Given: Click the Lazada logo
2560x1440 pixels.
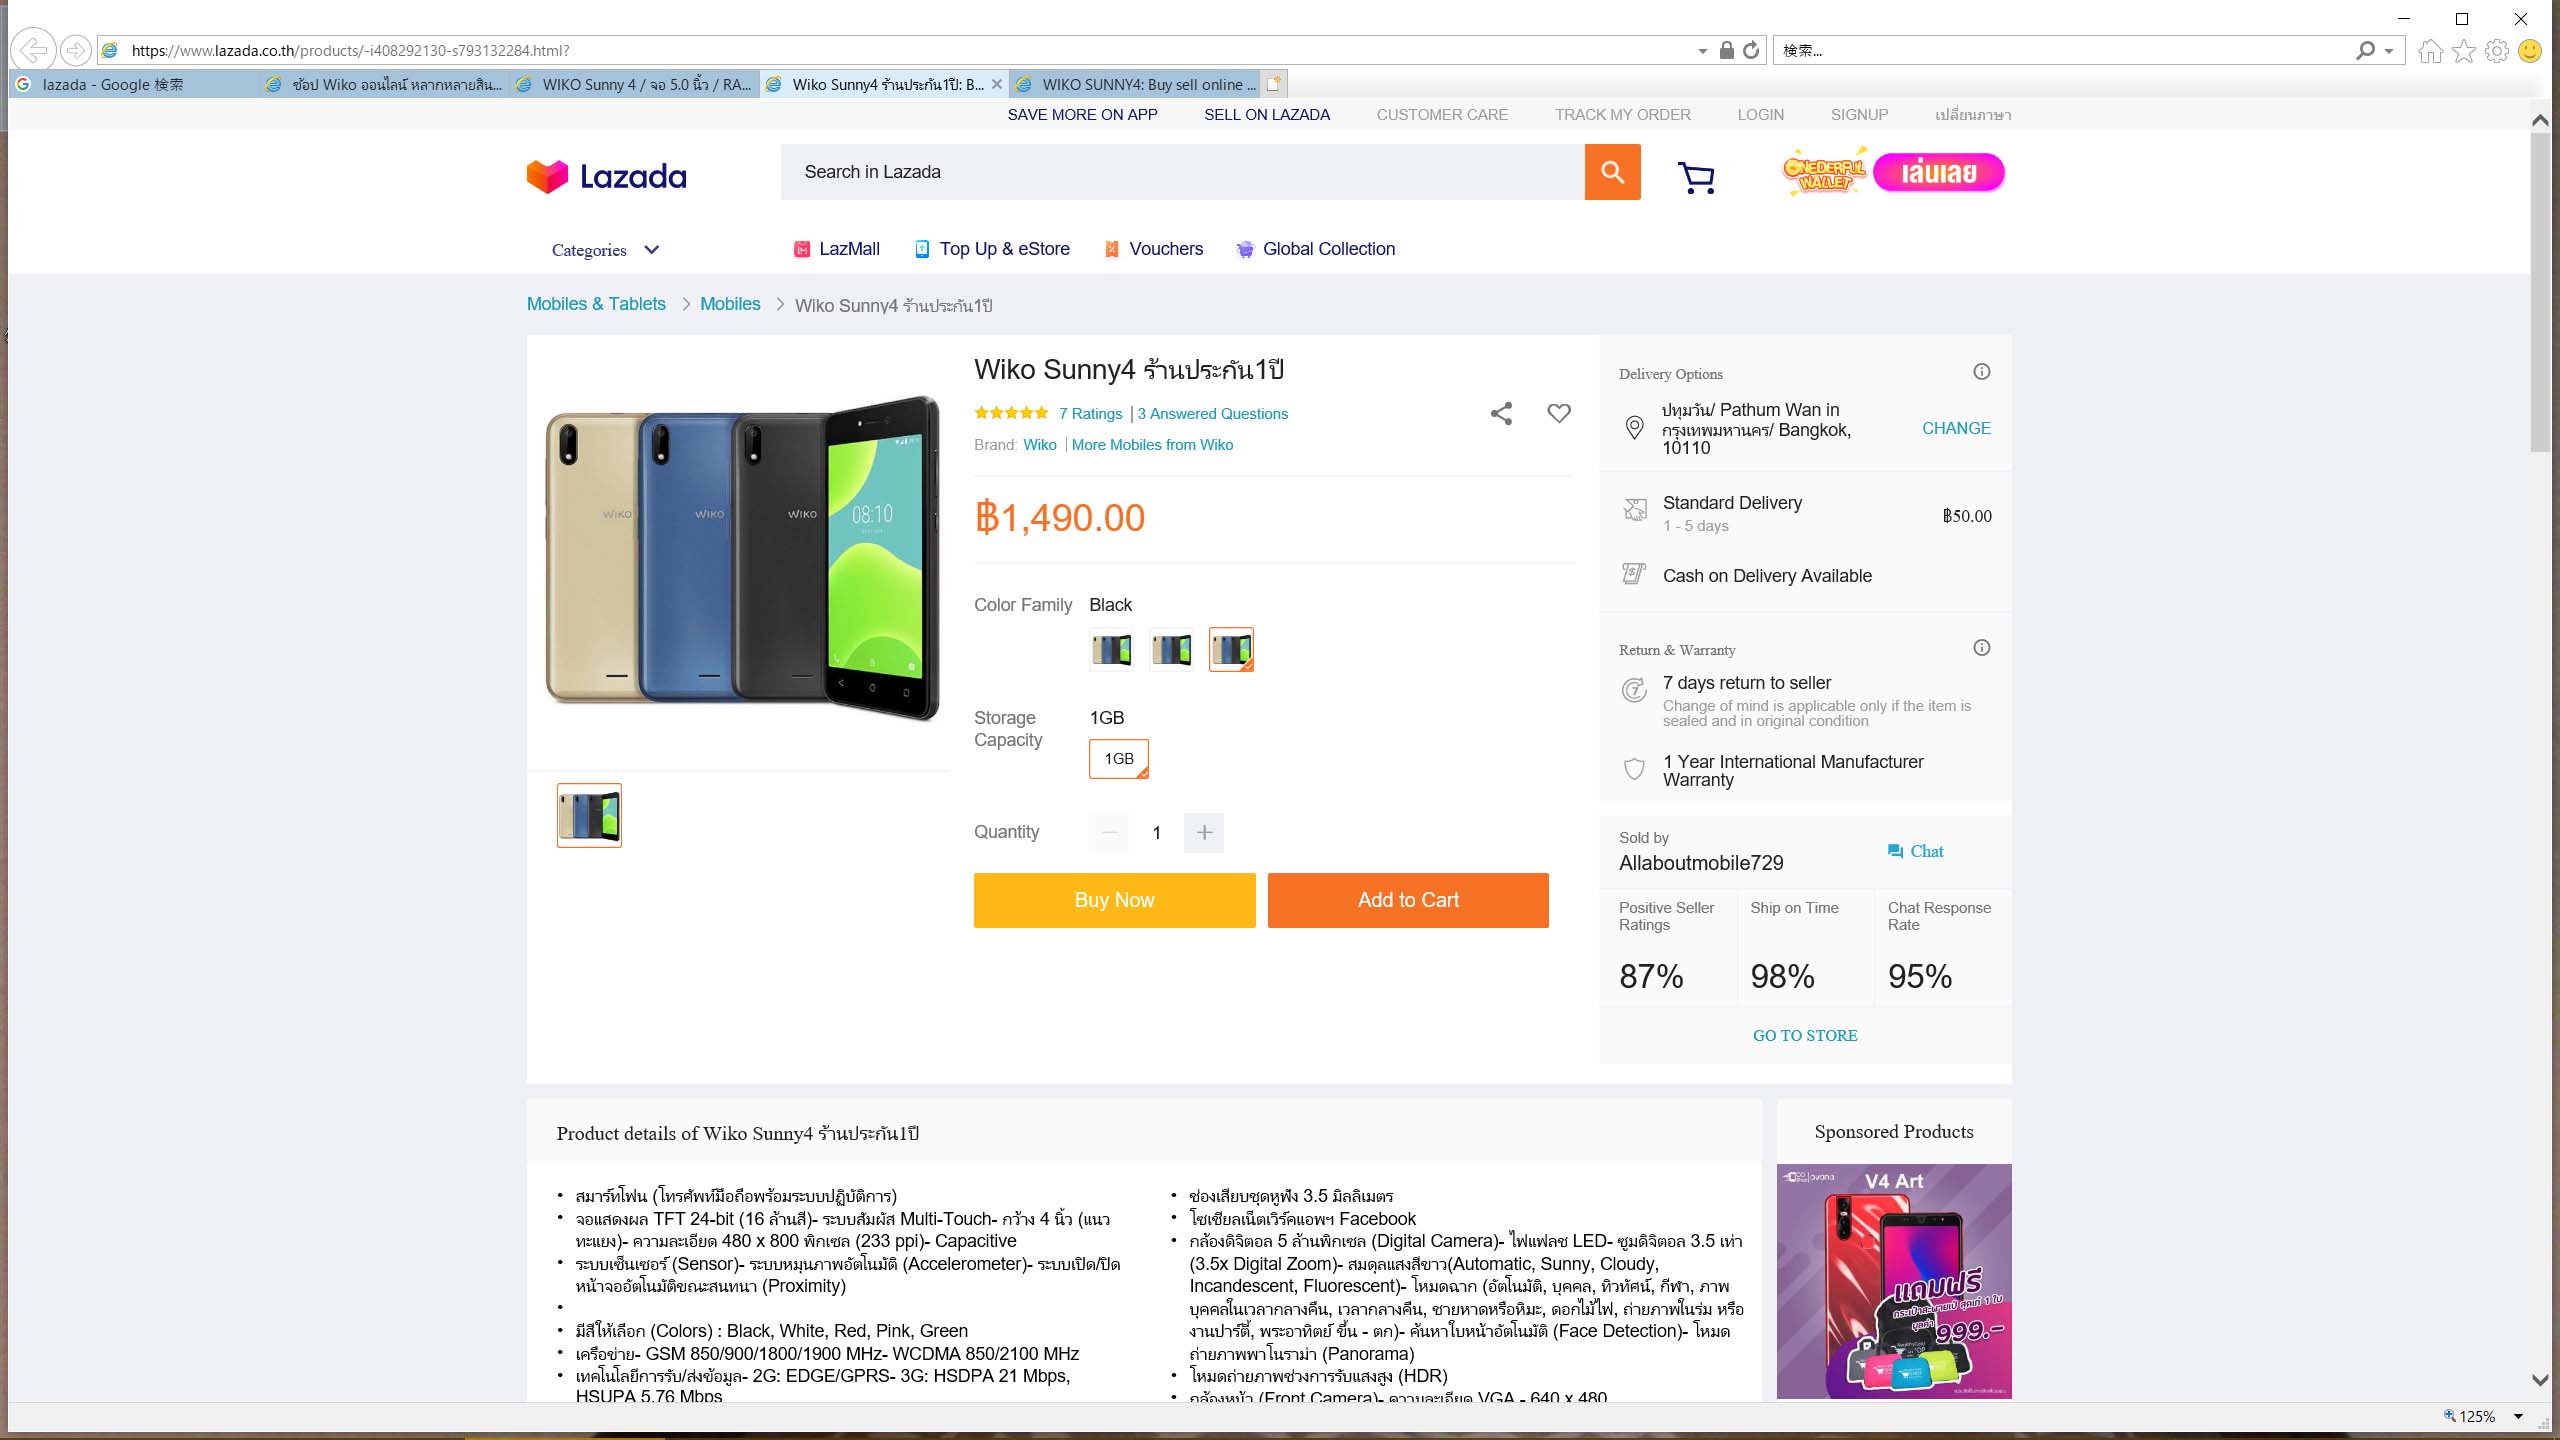Looking at the screenshot, I should [x=607, y=177].
